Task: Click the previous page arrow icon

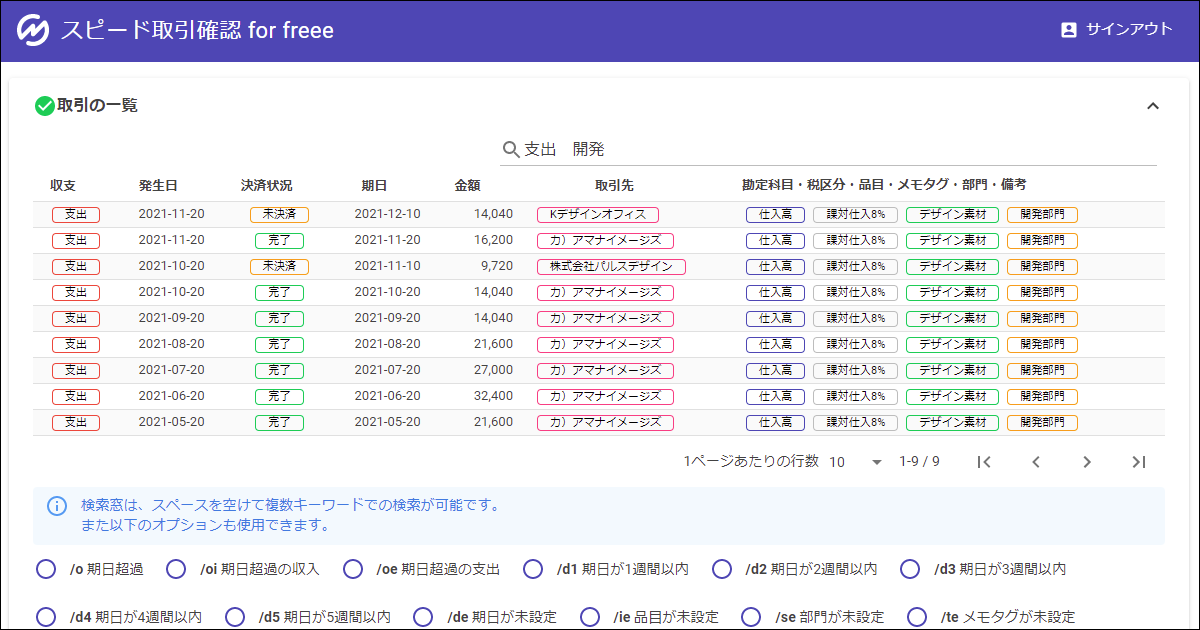Action: click(1036, 462)
